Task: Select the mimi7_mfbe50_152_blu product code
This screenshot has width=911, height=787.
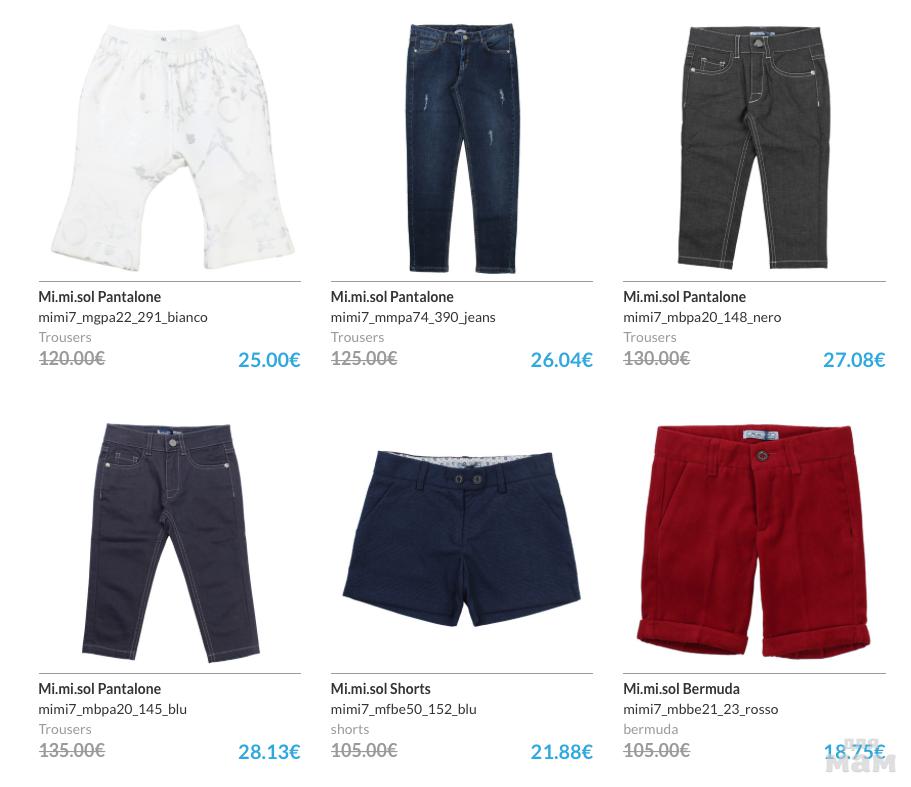Action: pos(403,710)
